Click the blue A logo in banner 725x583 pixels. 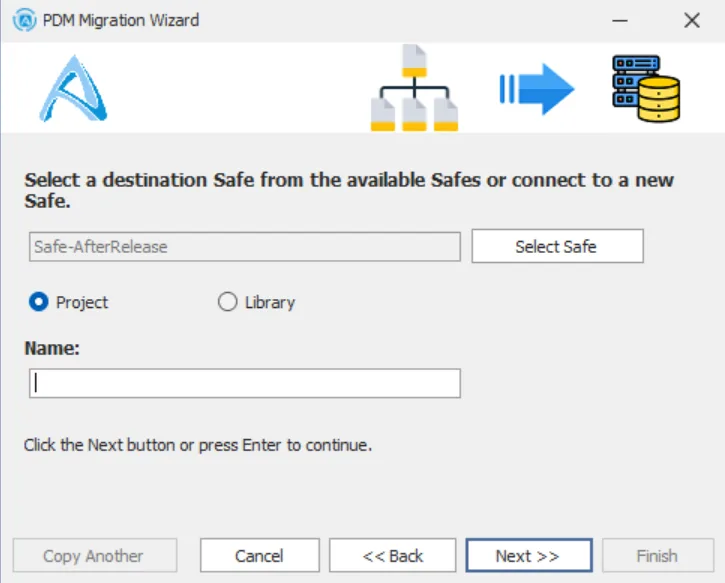coord(73,89)
